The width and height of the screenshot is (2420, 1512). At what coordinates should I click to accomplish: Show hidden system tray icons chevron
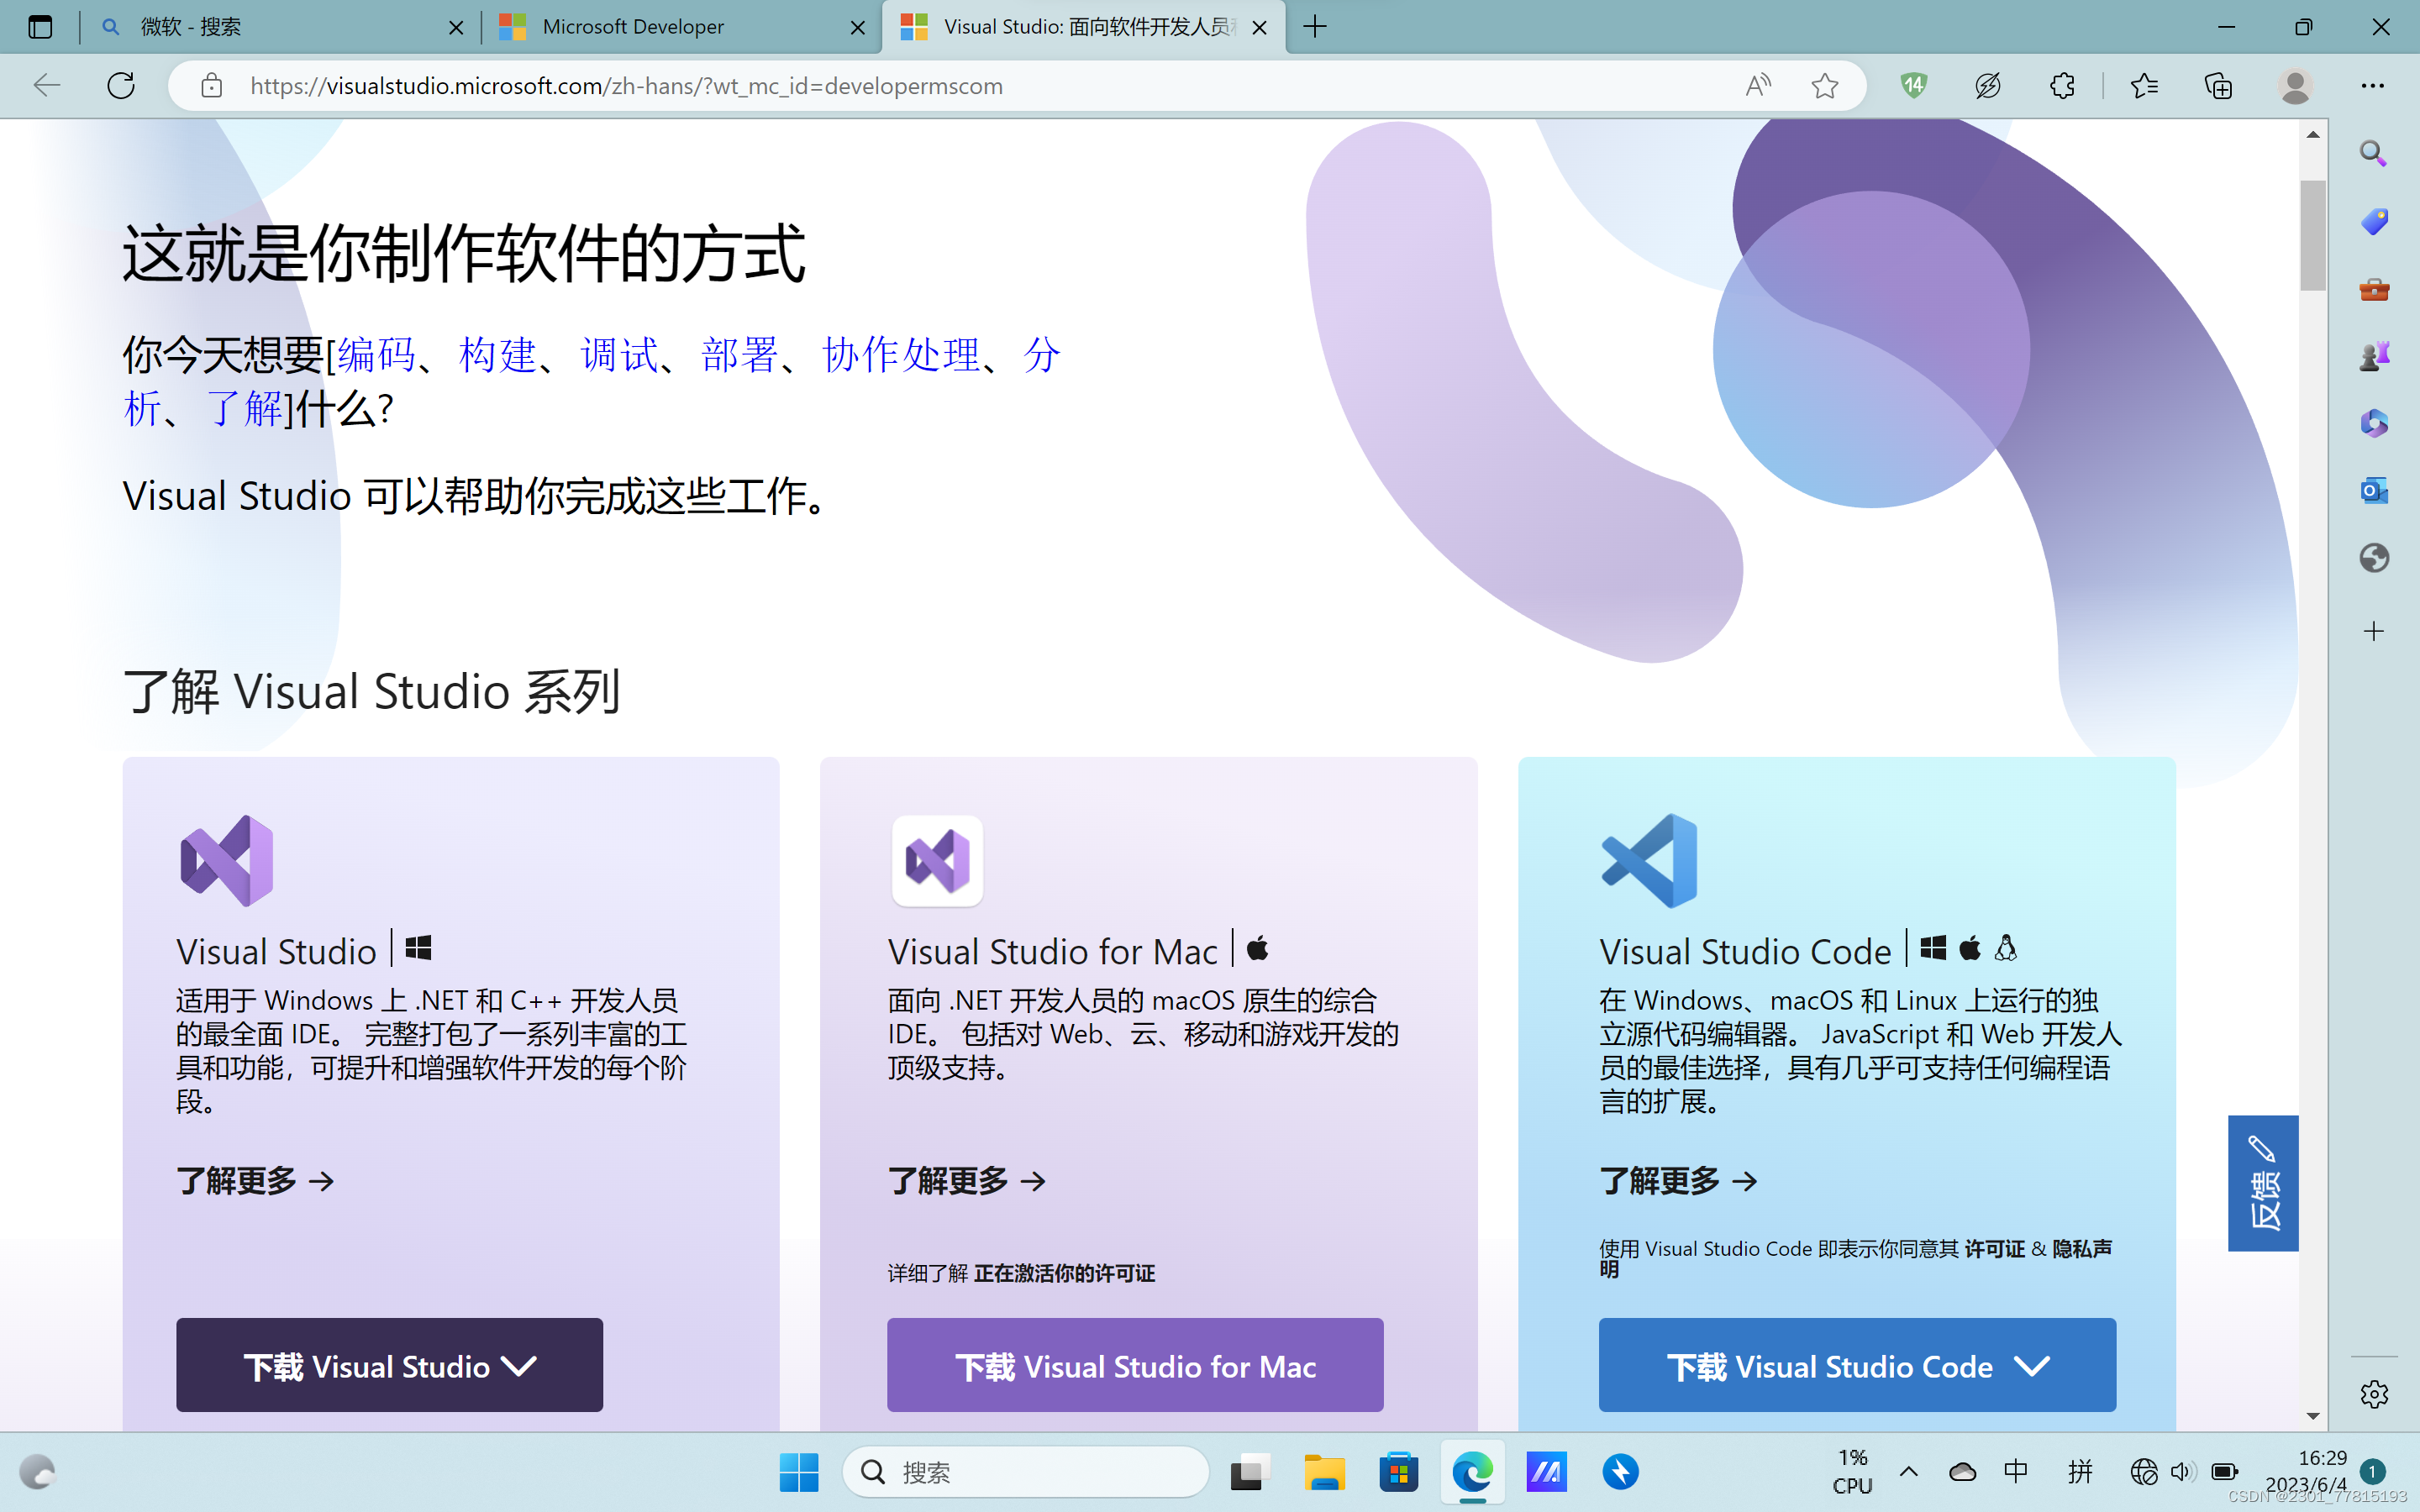tap(1908, 1471)
